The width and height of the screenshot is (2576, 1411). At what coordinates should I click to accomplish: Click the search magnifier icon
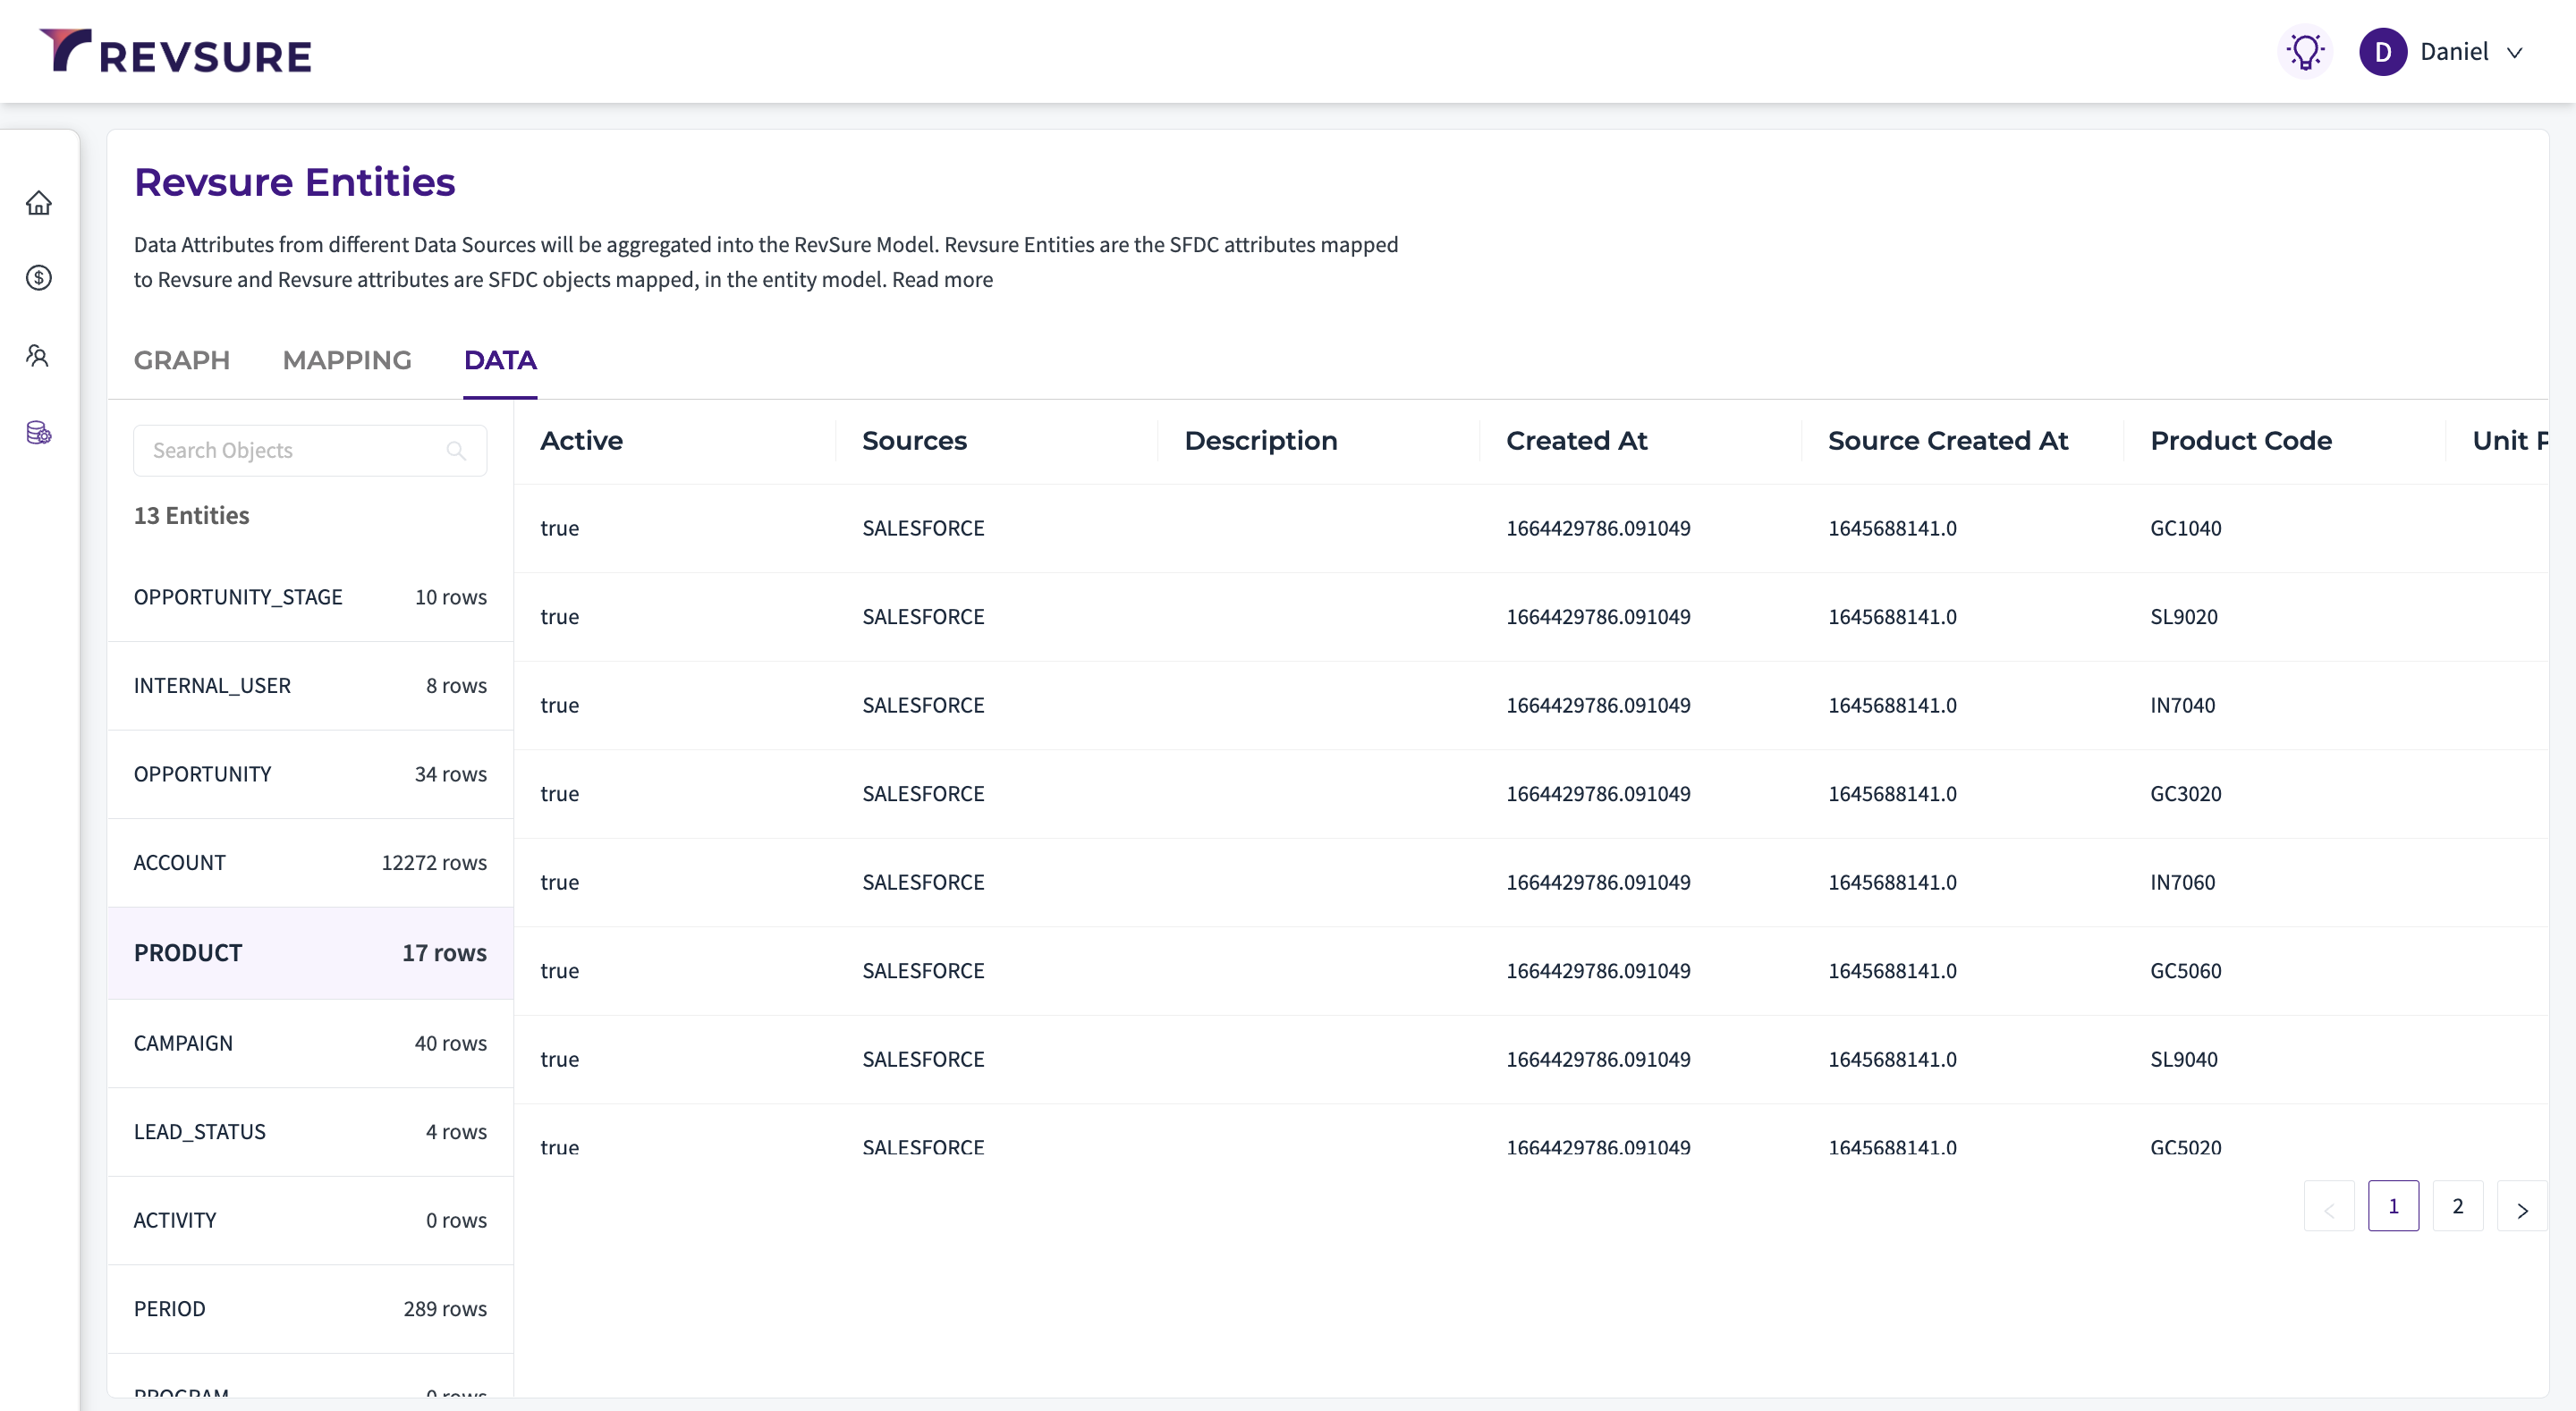[x=457, y=451]
